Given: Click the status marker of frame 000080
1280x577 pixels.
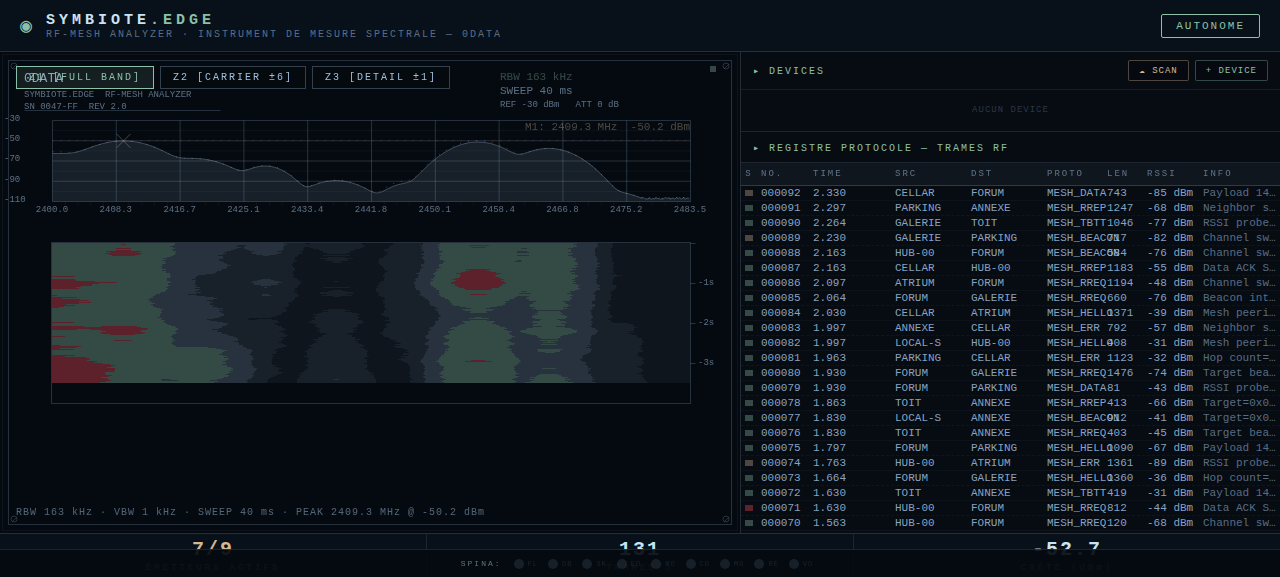Looking at the screenshot, I should tap(749, 373).
